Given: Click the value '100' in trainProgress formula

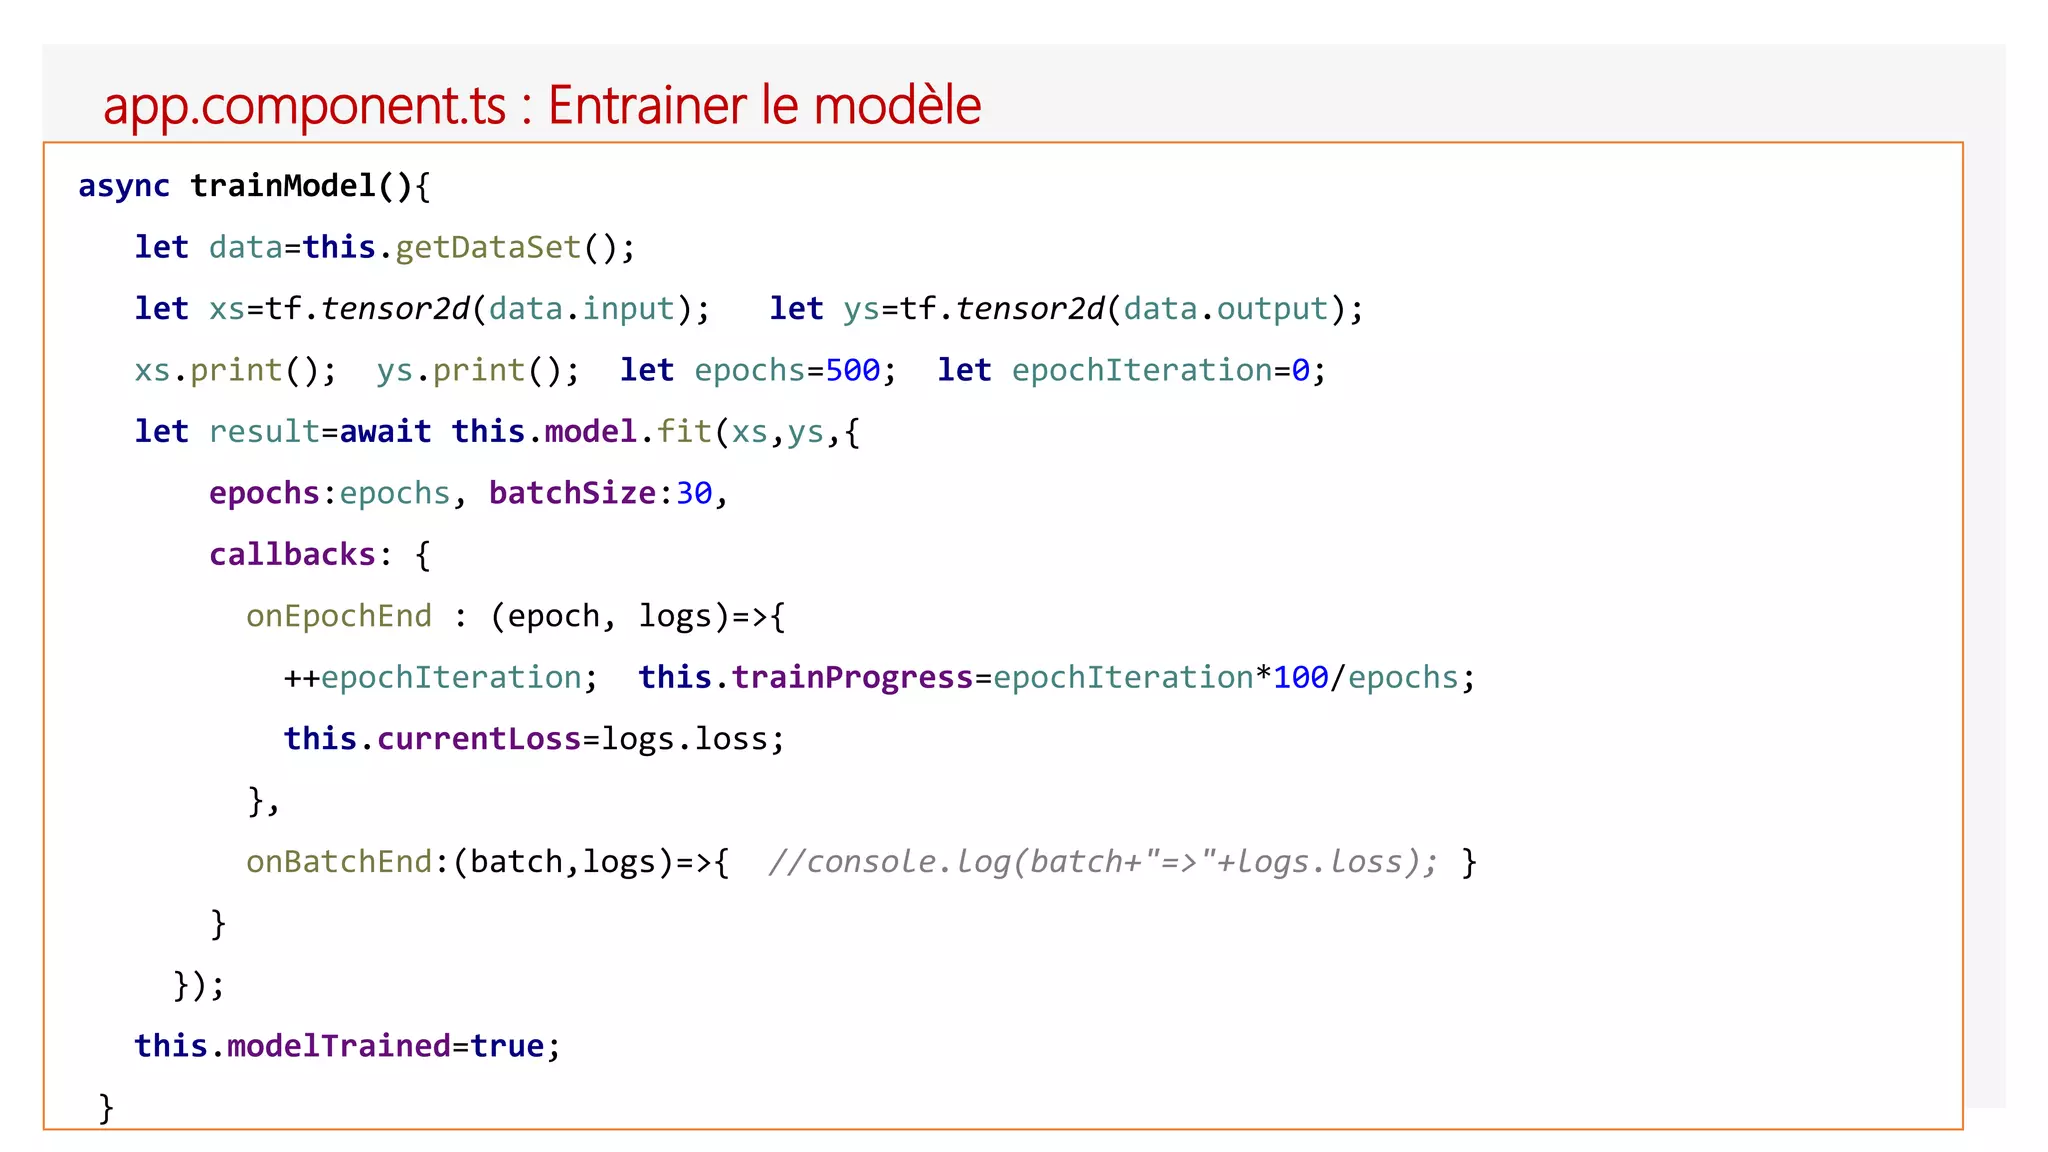Looking at the screenshot, I should (x=1301, y=678).
